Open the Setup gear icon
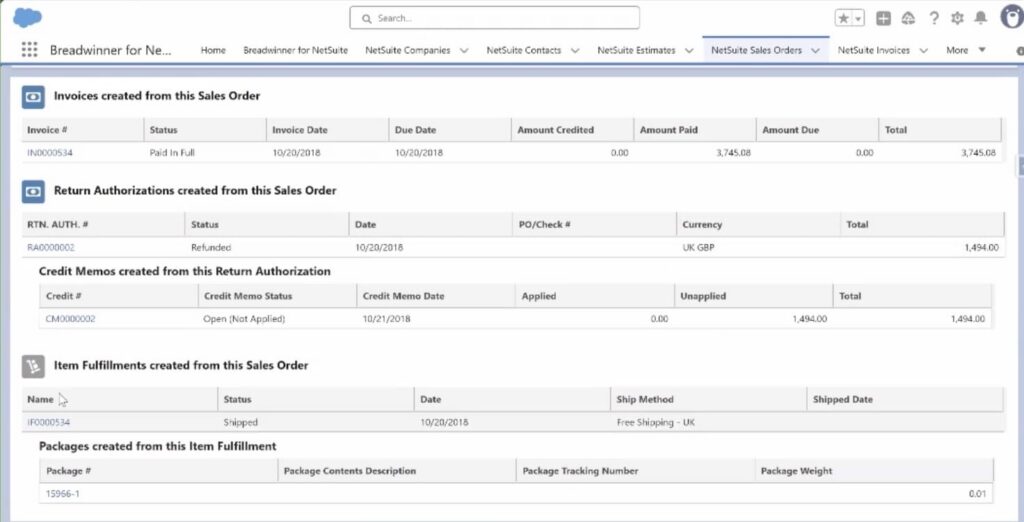This screenshot has width=1024, height=522. (x=957, y=19)
